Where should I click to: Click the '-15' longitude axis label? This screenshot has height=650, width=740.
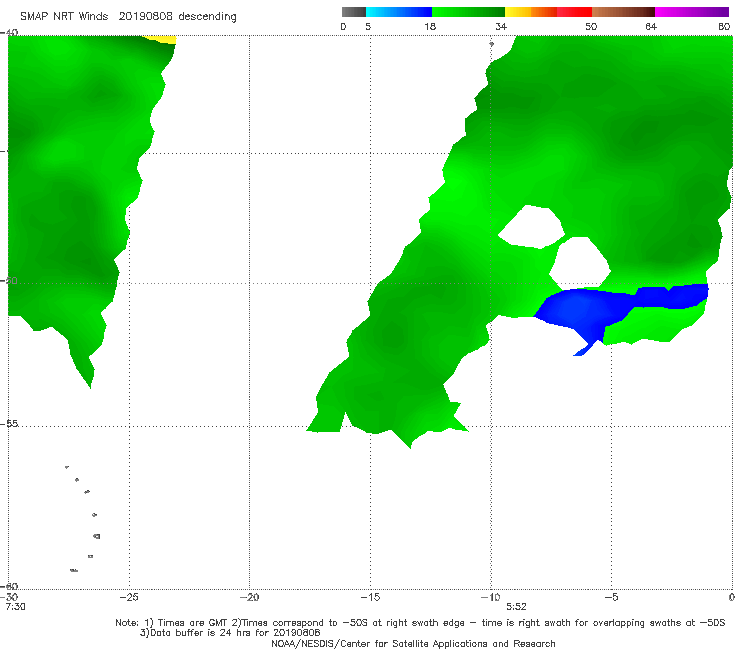[x=370, y=597]
